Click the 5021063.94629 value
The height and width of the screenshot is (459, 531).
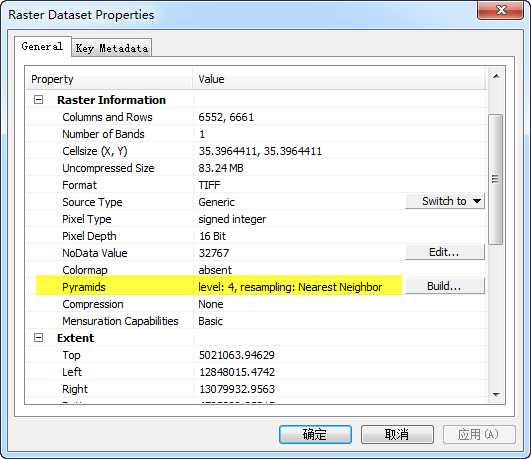(236, 355)
